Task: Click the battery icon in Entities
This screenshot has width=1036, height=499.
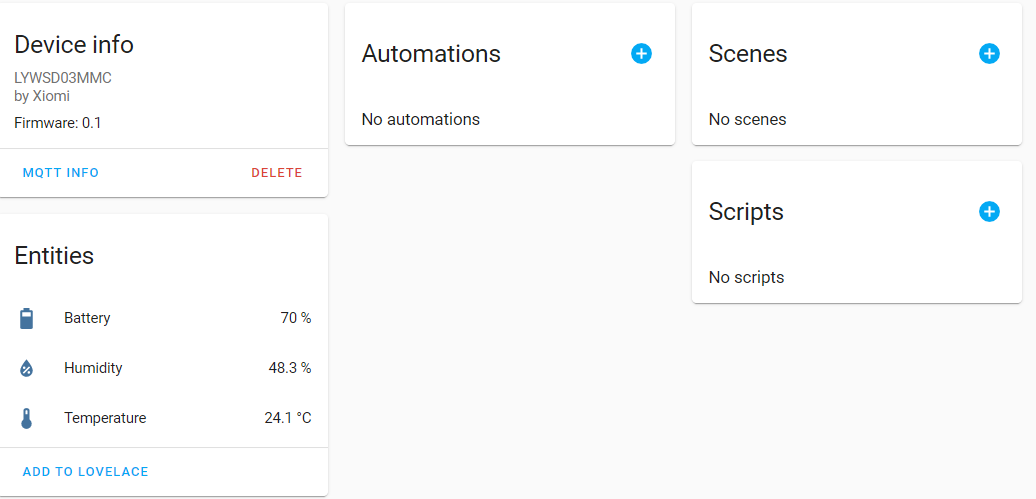Action: 27,319
